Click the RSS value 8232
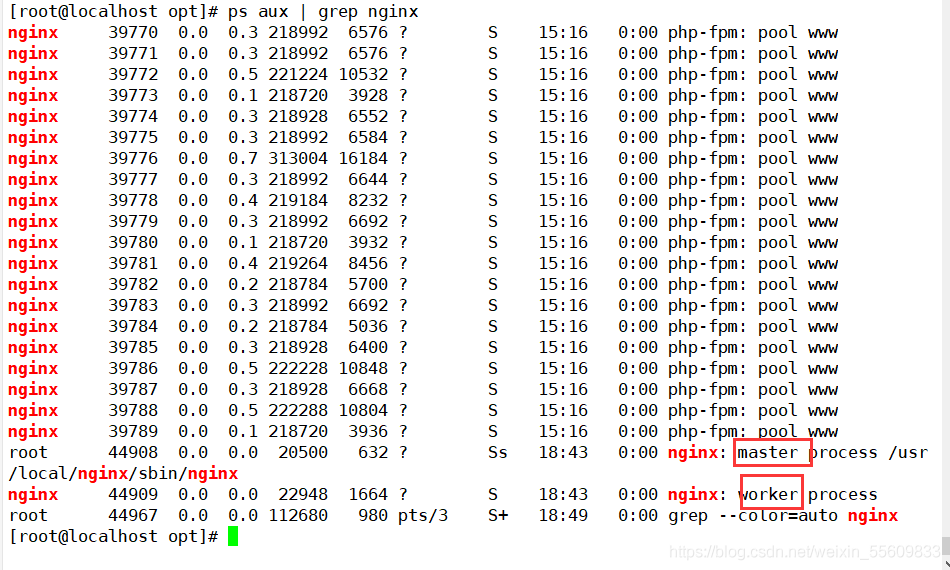This screenshot has width=950, height=570. click(x=368, y=200)
